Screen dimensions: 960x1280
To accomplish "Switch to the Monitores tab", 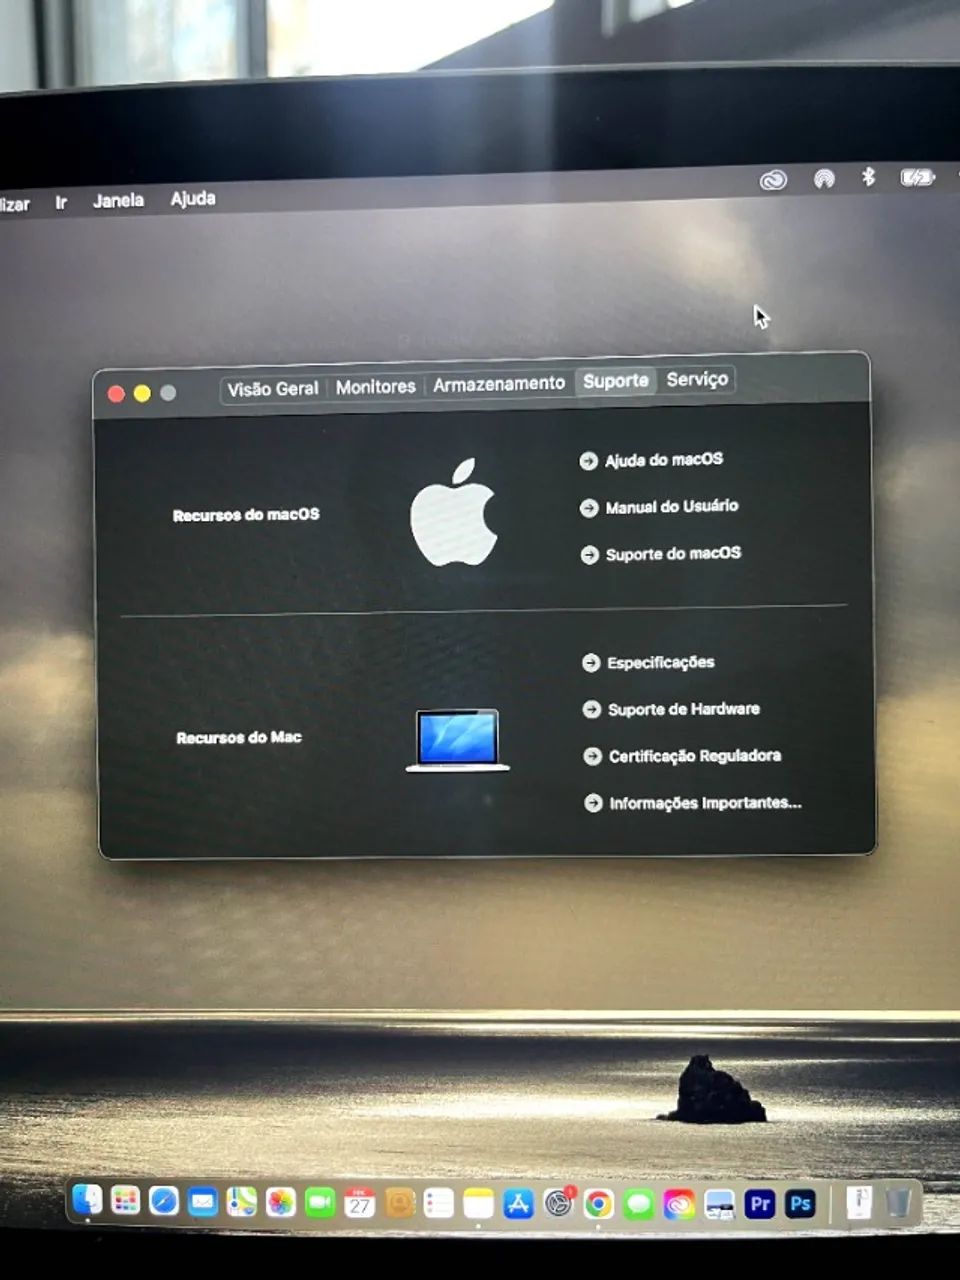I will pyautogui.click(x=375, y=386).
